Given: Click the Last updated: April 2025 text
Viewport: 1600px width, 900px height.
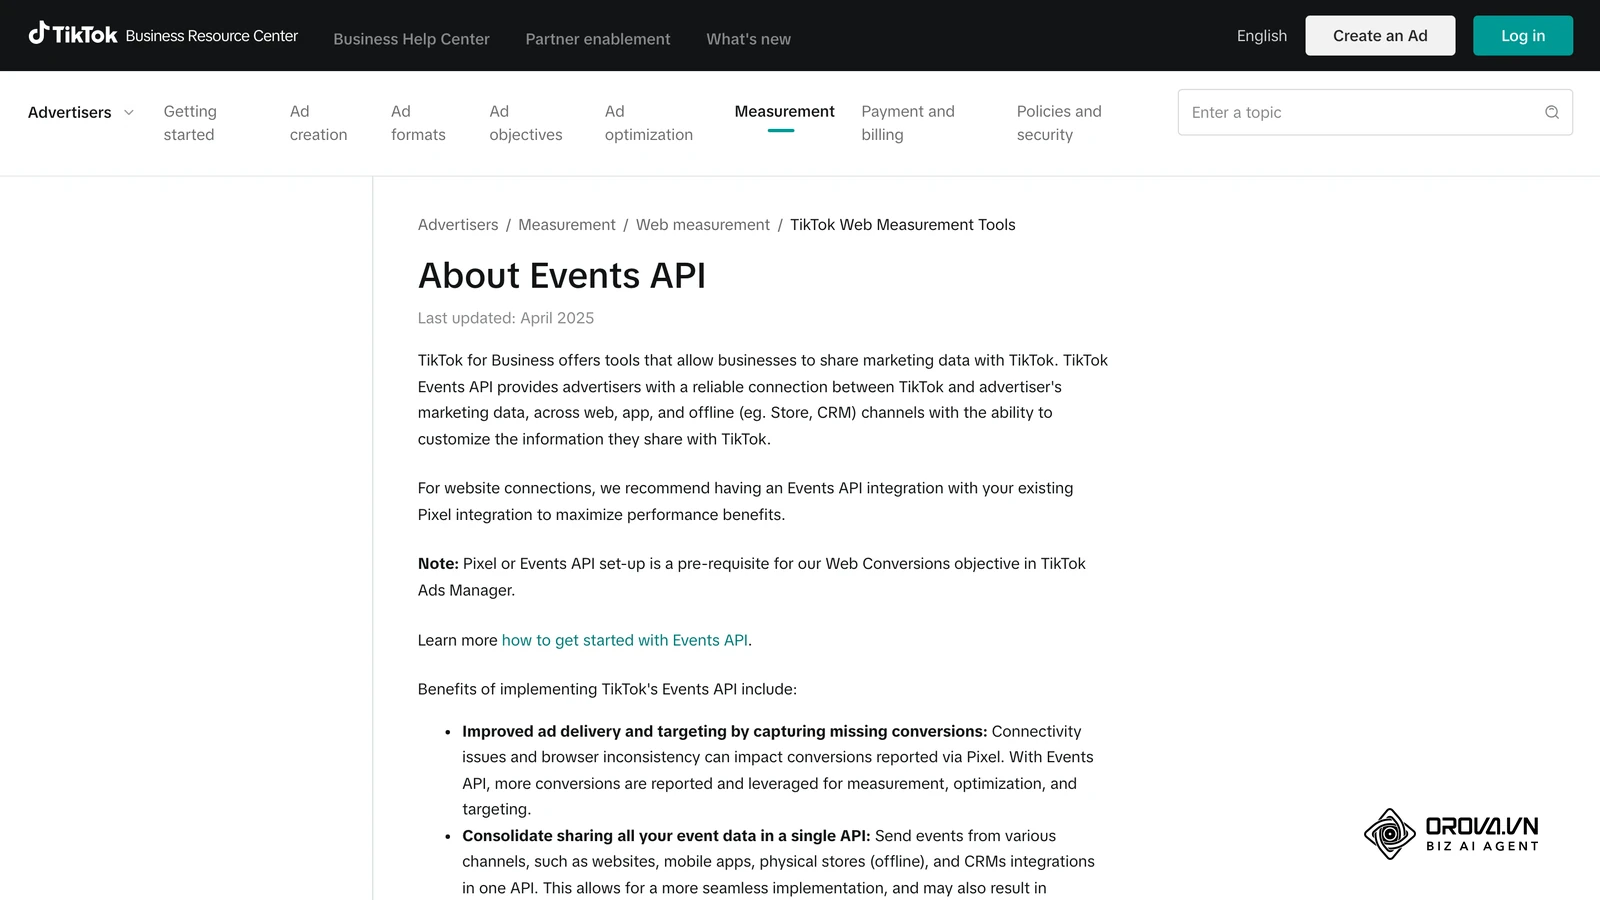Looking at the screenshot, I should (506, 318).
